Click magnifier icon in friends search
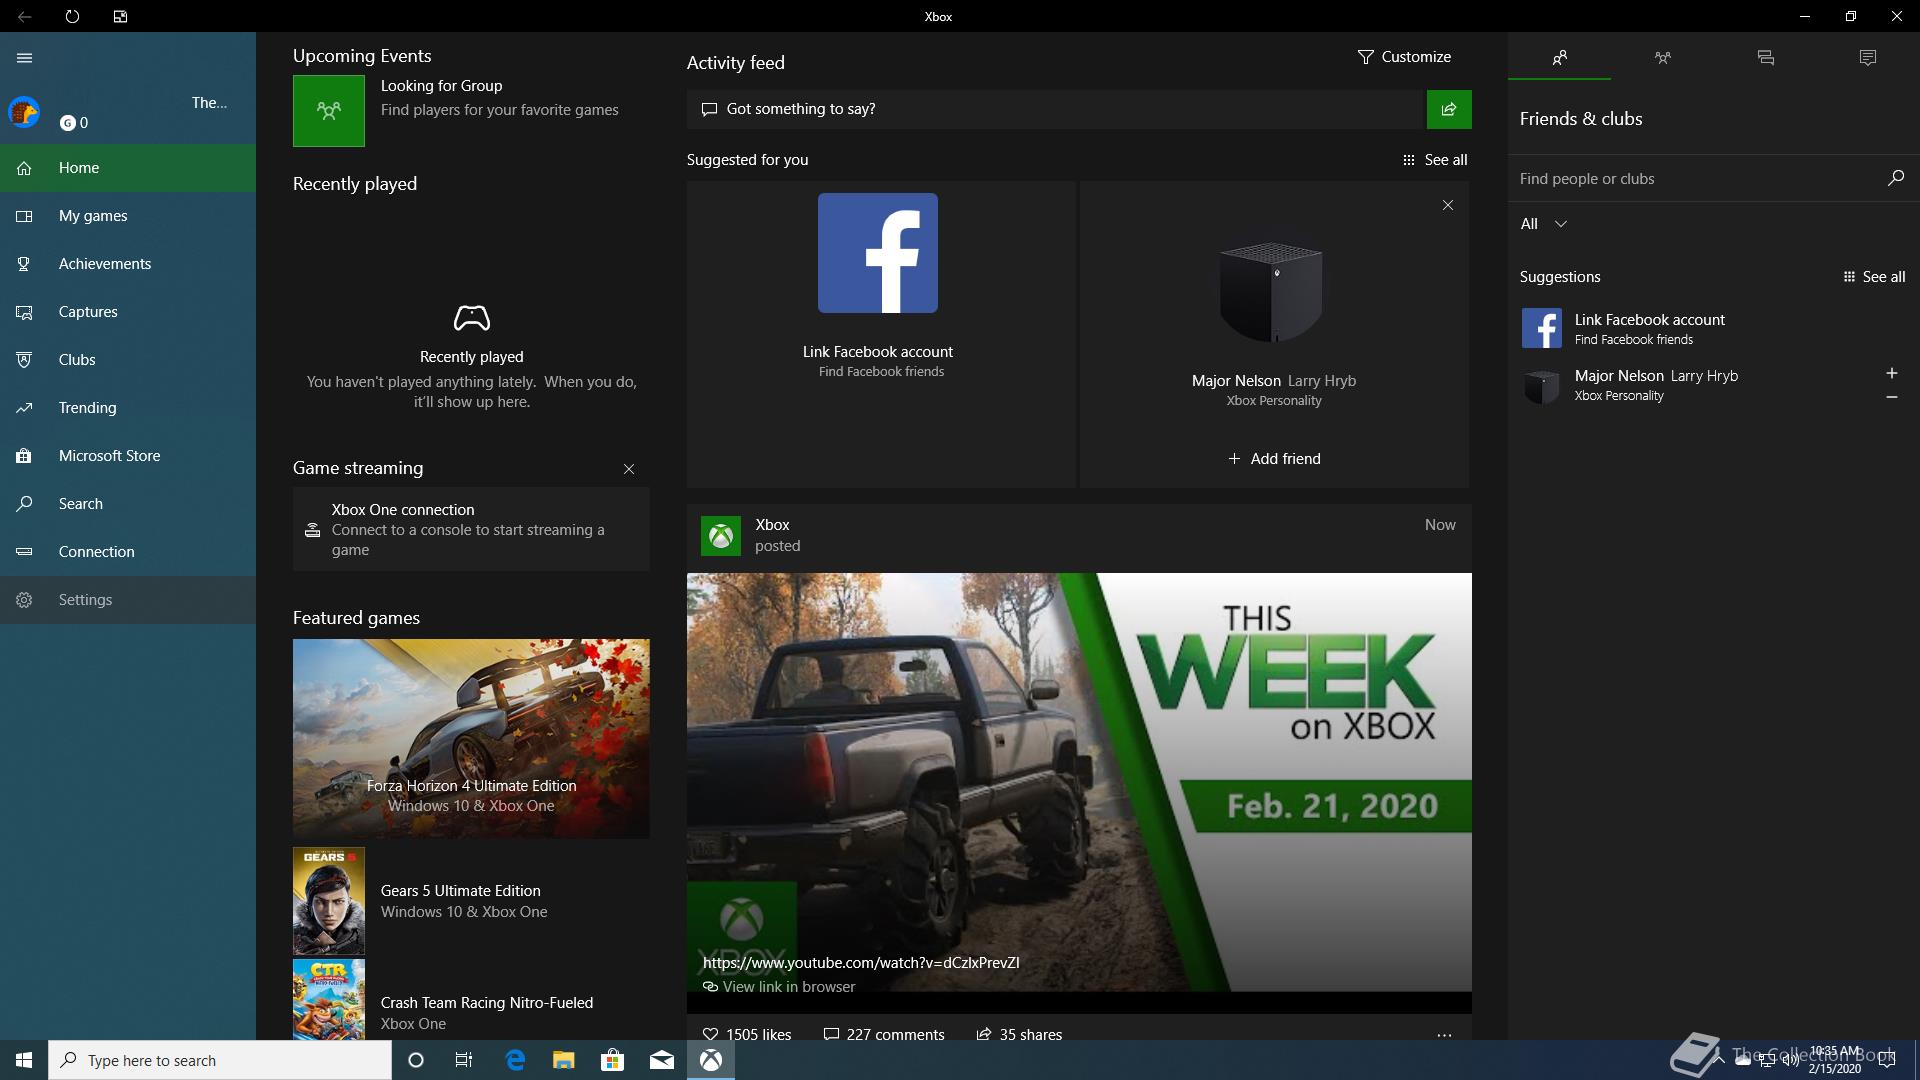 tap(1895, 178)
